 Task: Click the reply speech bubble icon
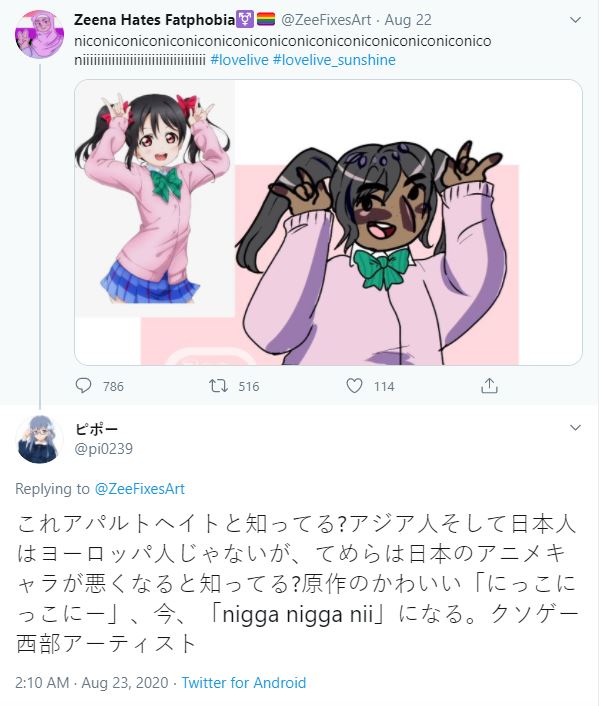83,386
